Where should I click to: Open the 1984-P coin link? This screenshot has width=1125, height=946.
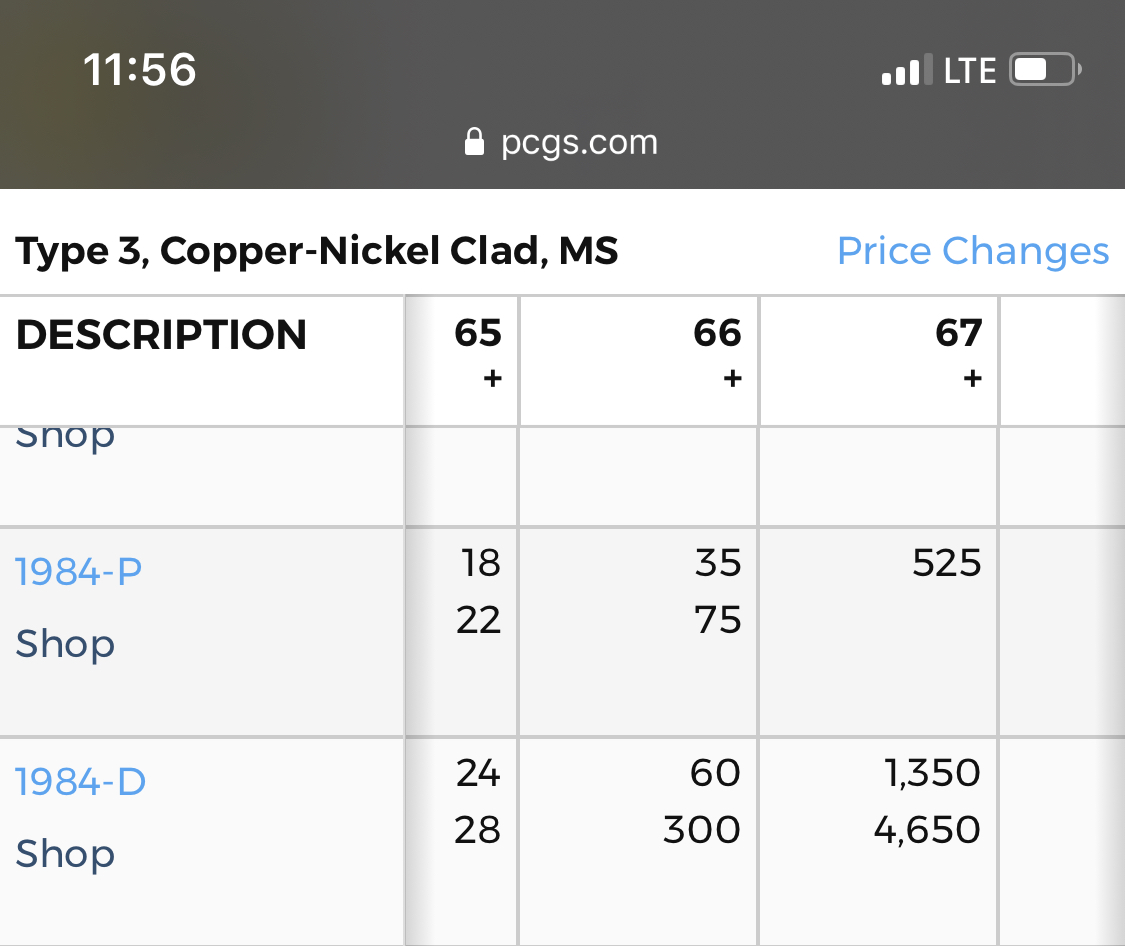click(x=78, y=571)
